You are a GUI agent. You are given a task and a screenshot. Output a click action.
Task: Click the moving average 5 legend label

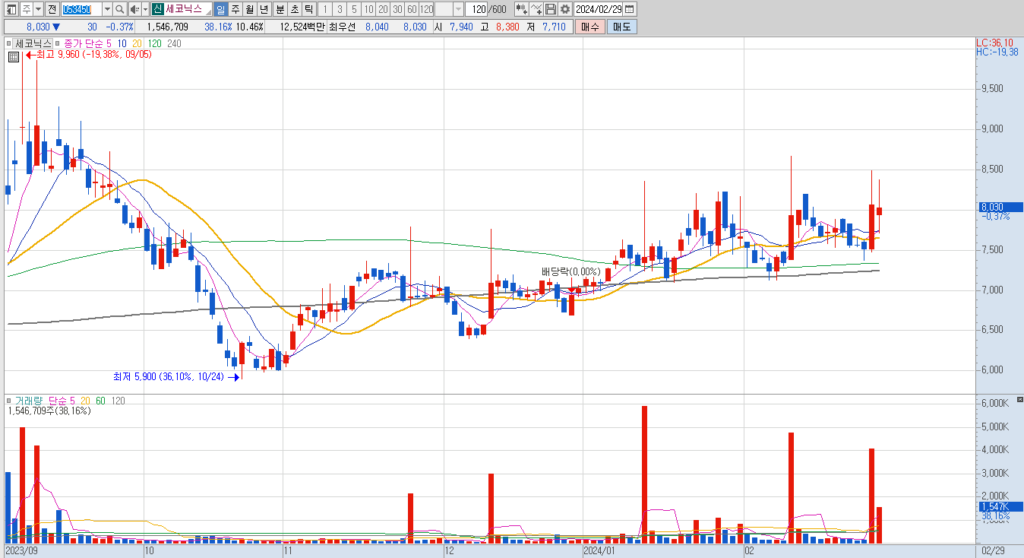[x=108, y=44]
